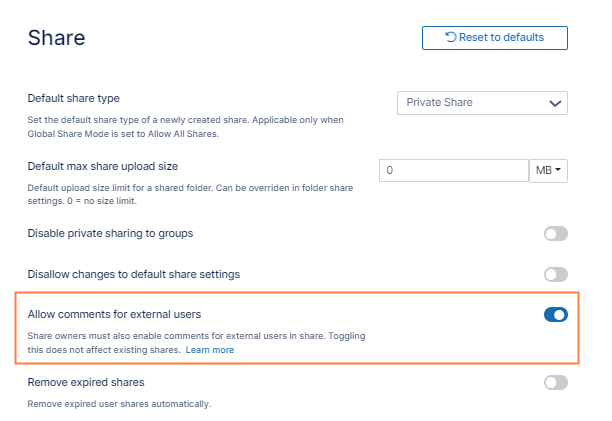612x421 pixels.
Task: Click Disallow changes to default share settings text
Action: 133,273
